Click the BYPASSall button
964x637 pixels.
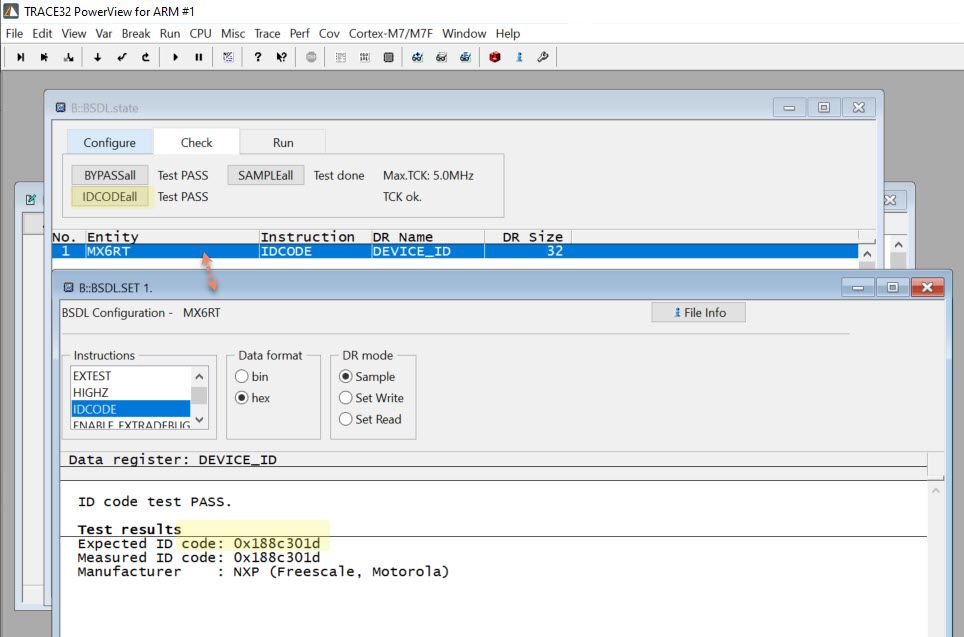(x=109, y=175)
